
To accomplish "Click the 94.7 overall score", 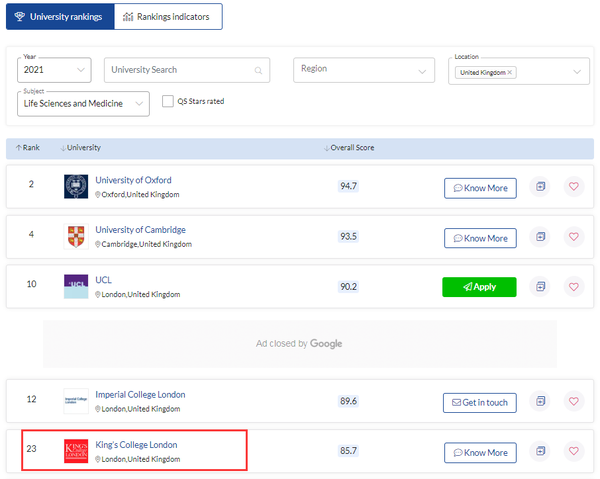I will coord(348,186).
